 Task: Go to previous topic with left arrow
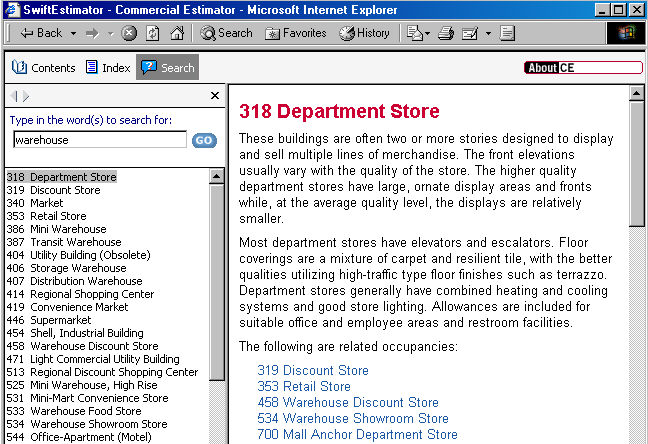click(15, 96)
